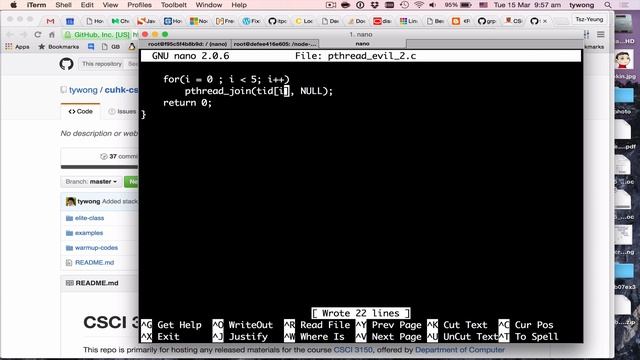The image size is (640, 360).
Task: Open the GitHub 'grp' tab in Chrome
Action: [x=487, y=21]
